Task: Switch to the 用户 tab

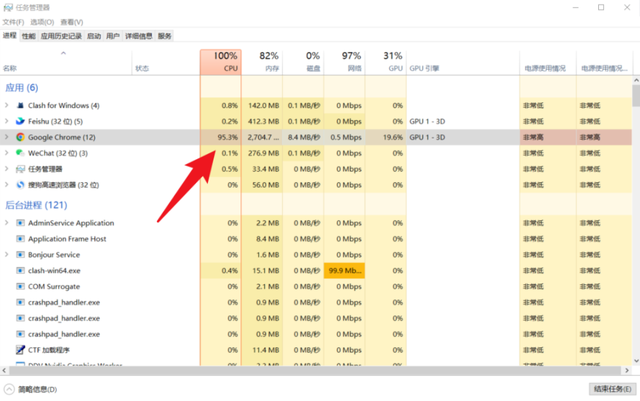Action: point(113,36)
